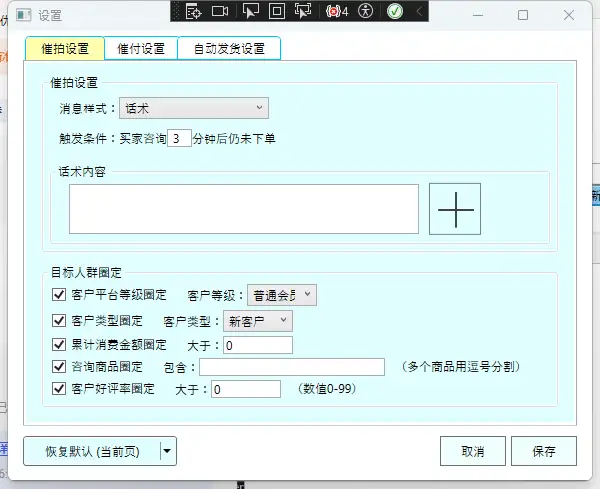
Task: Click the red hot reload icon in the toolbar
Action: (x=333, y=11)
